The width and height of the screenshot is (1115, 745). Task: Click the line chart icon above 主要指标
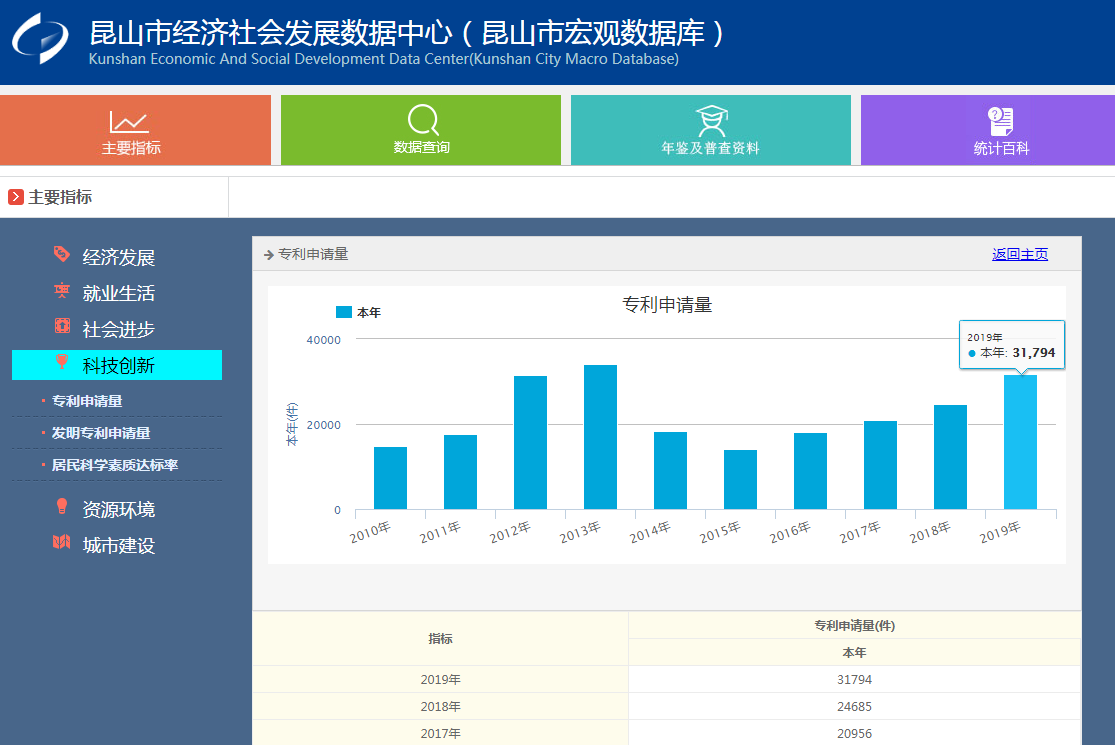129,122
